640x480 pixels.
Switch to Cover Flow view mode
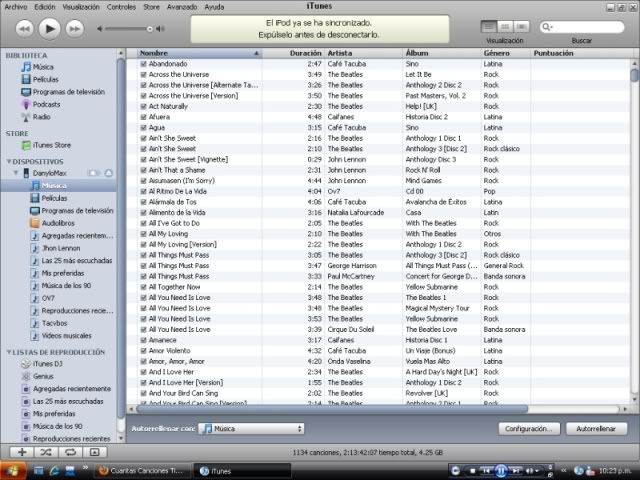tap(521, 27)
